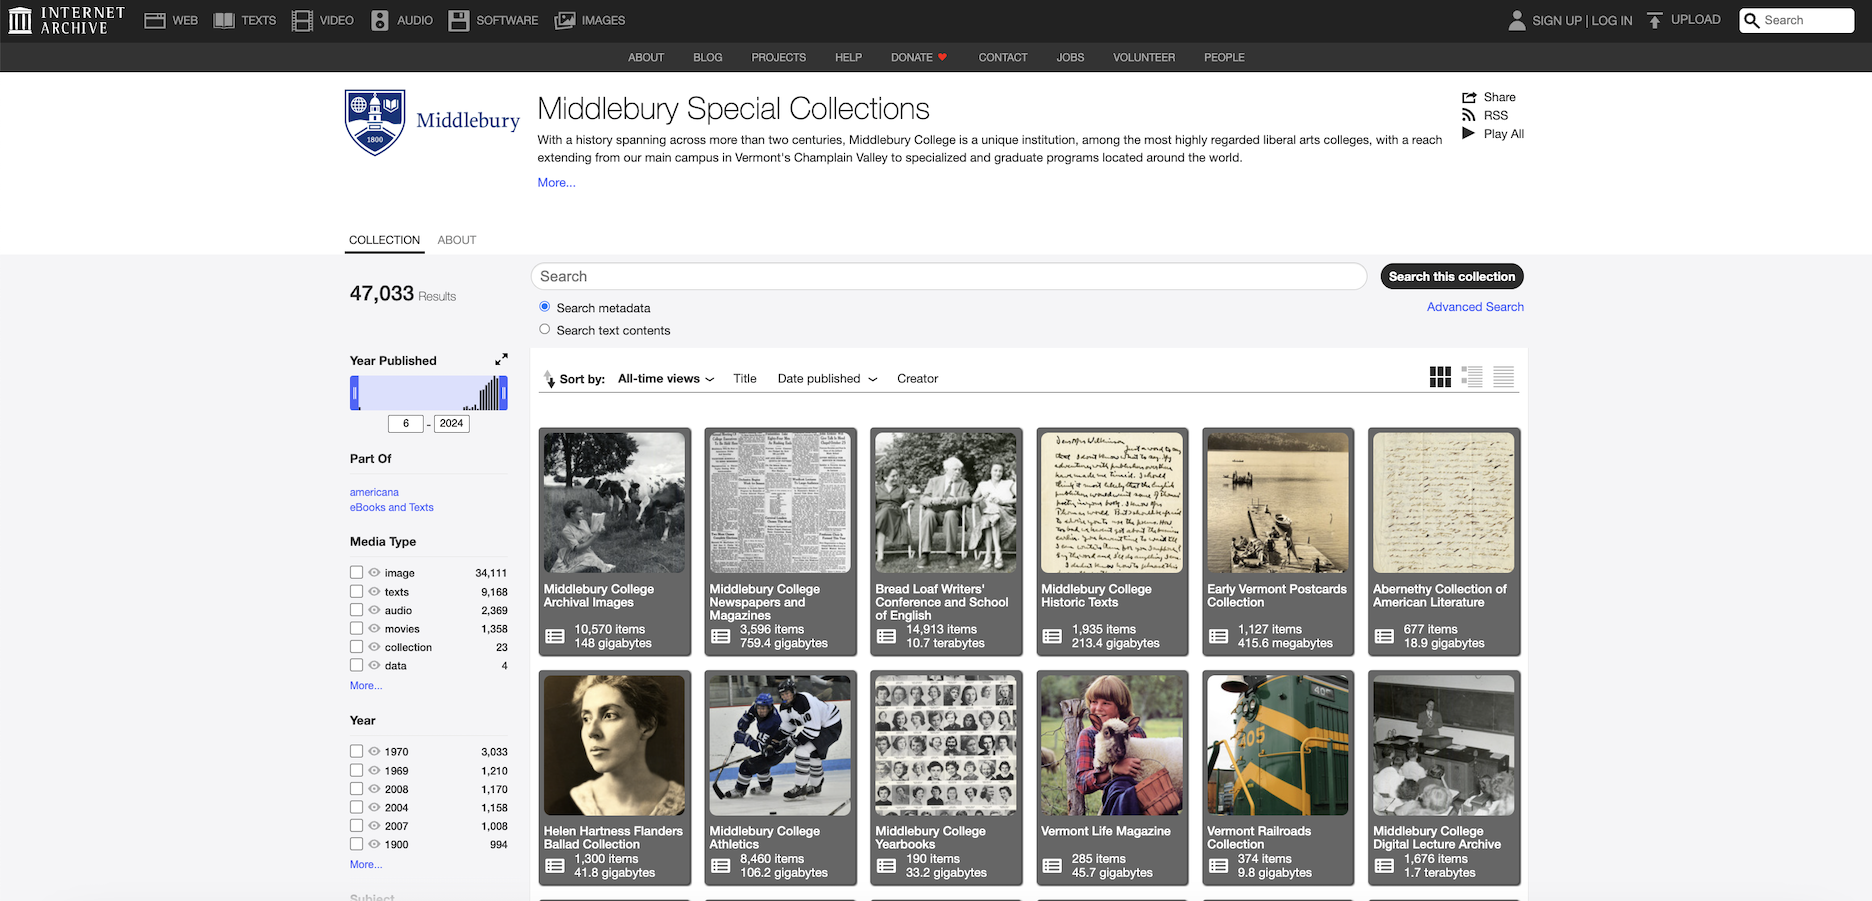Image resolution: width=1872 pixels, height=901 pixels.
Task: Open Date published sort dropdown
Action: click(827, 378)
